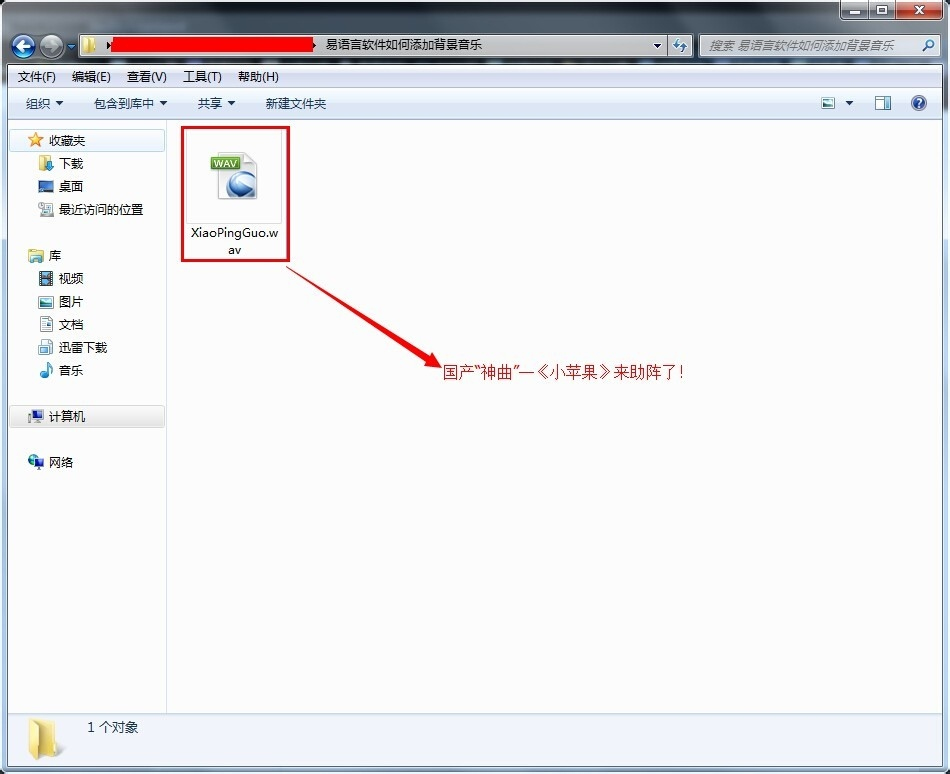
Task: Open recent pages dropdown beside Forward arrow
Action: click(71, 46)
